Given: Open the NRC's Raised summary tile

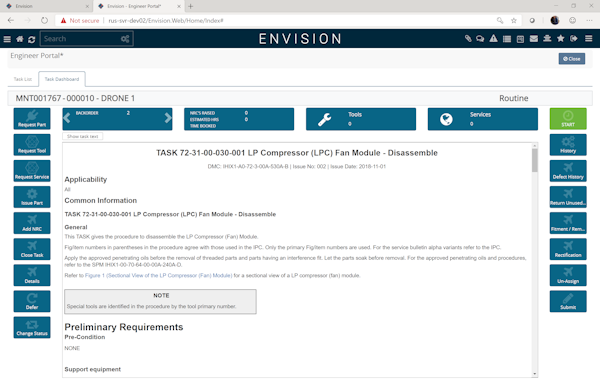Looking at the screenshot, I should (239, 119).
